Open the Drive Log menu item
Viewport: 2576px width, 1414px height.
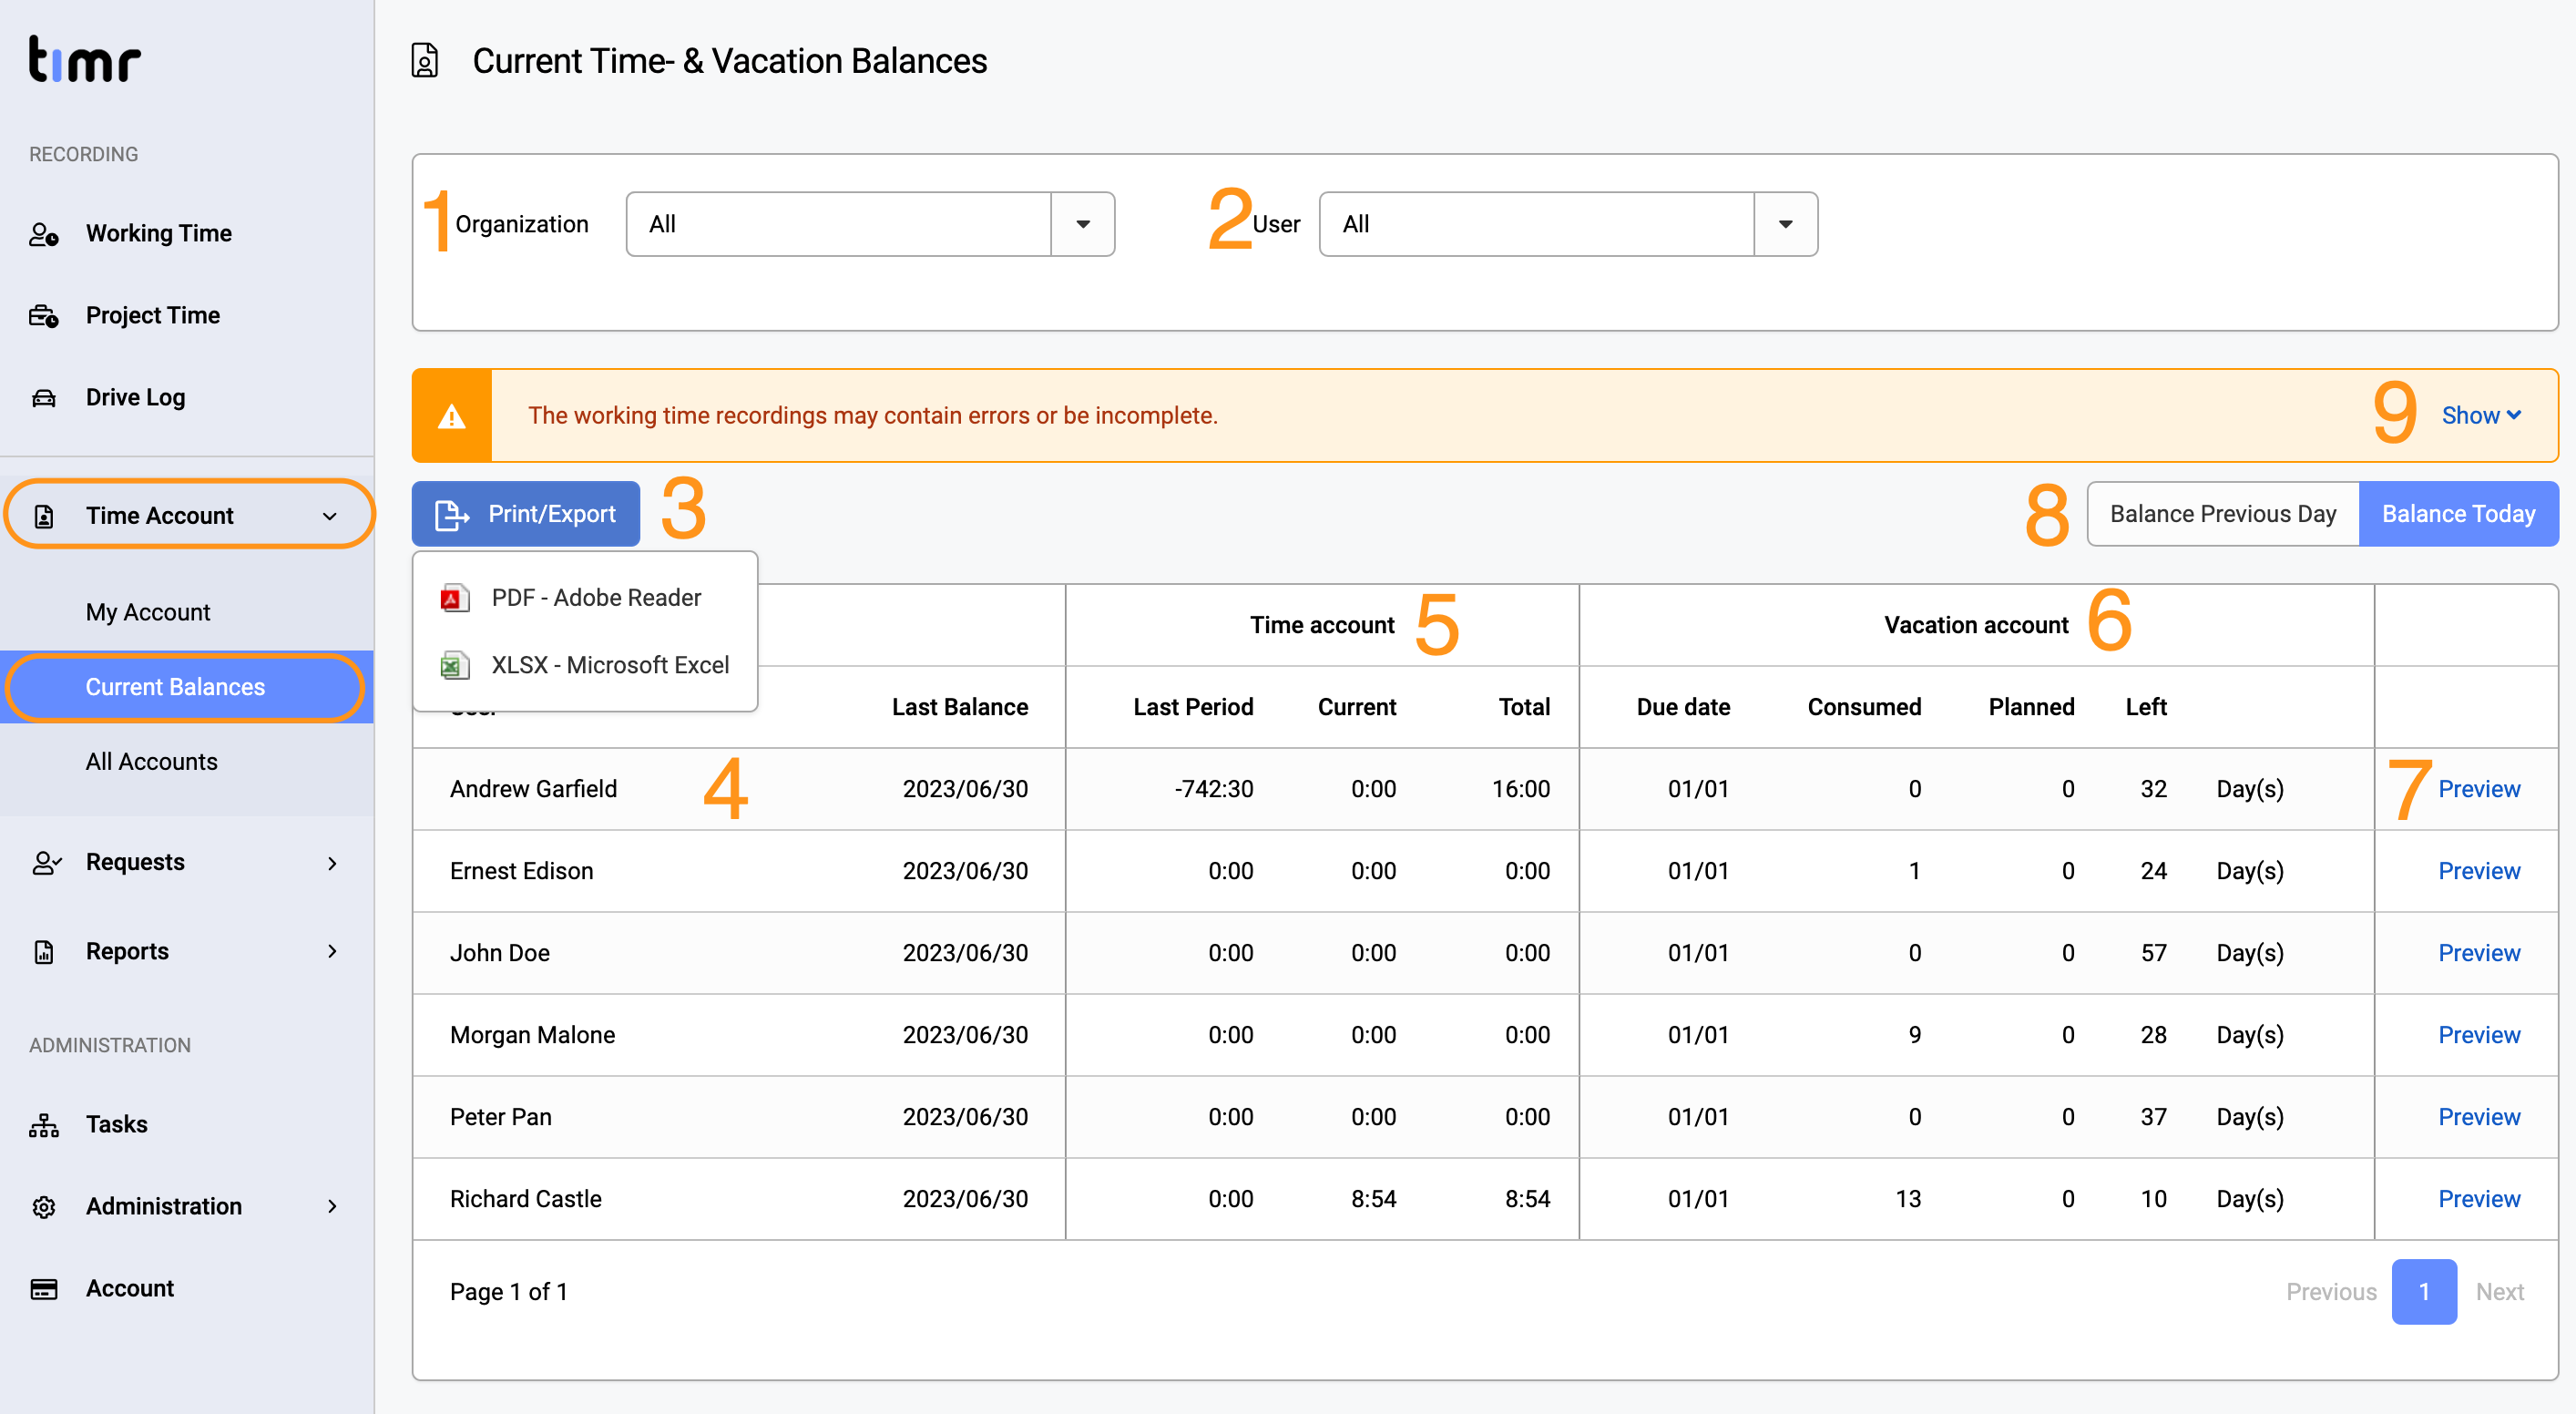coord(187,398)
